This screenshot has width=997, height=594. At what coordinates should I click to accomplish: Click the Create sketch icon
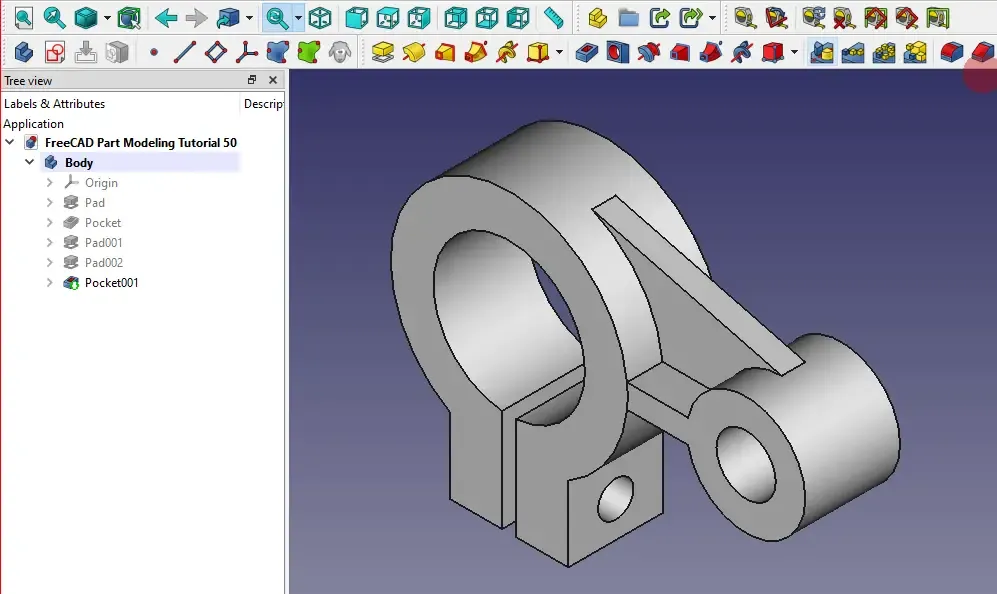(x=55, y=52)
